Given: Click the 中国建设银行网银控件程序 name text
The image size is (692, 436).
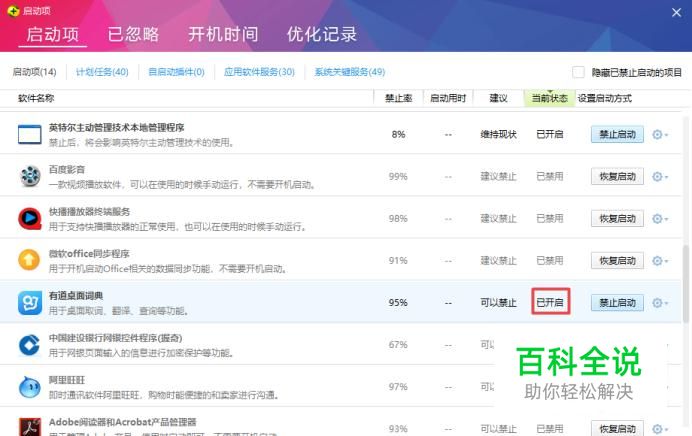Looking at the screenshot, I should (115, 338).
